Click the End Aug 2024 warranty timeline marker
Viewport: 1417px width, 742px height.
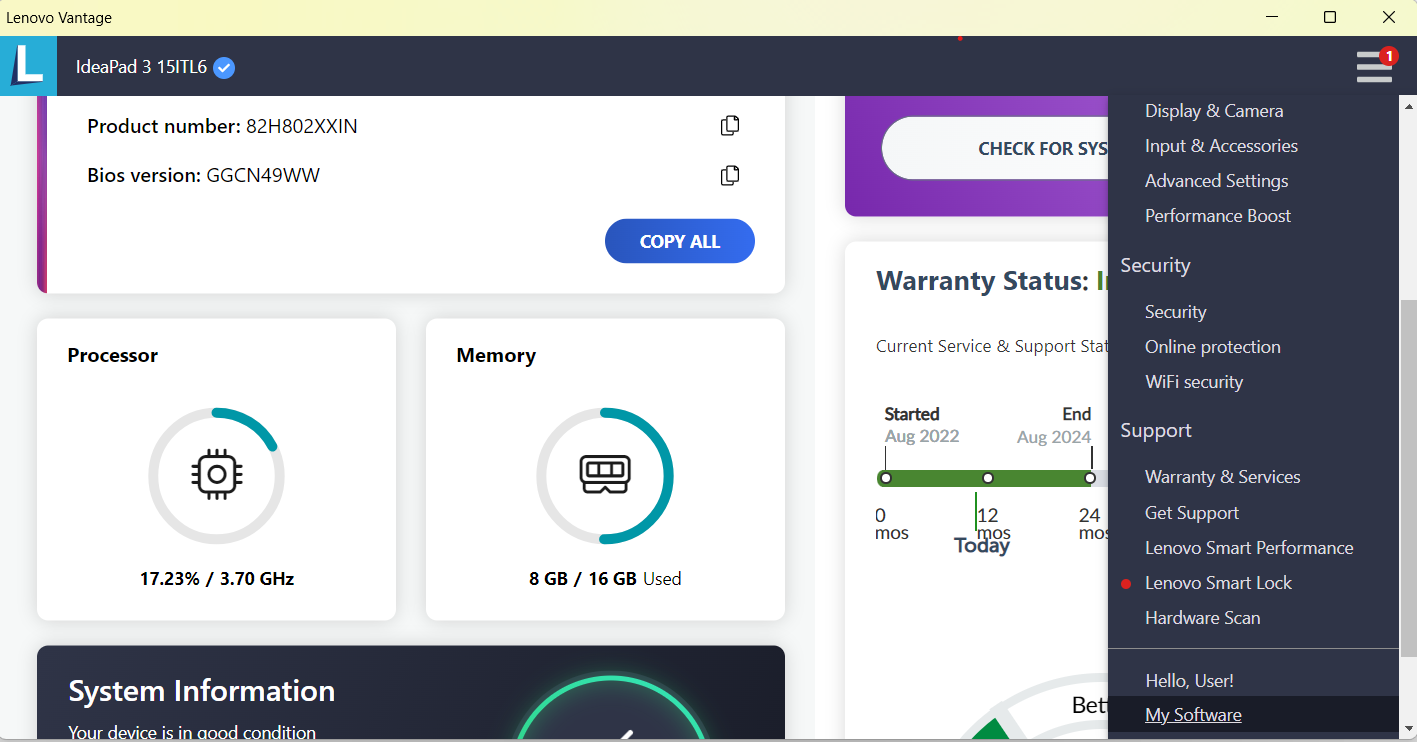pos(1090,478)
